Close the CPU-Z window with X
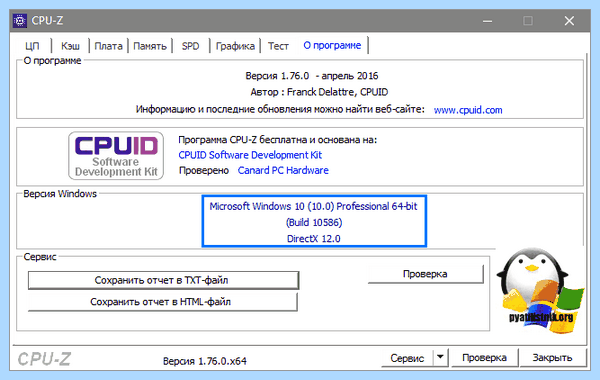The width and height of the screenshot is (600, 380). (569, 21)
